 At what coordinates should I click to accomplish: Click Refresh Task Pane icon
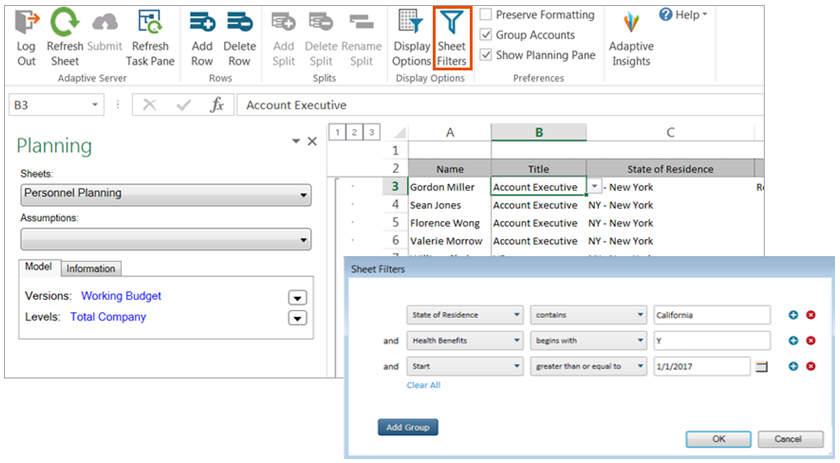click(150, 23)
